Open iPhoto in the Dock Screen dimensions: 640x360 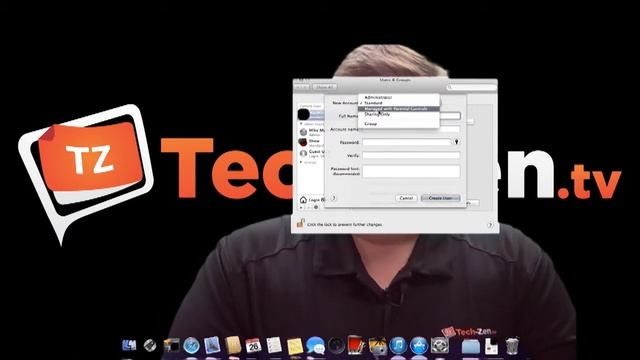click(x=378, y=345)
